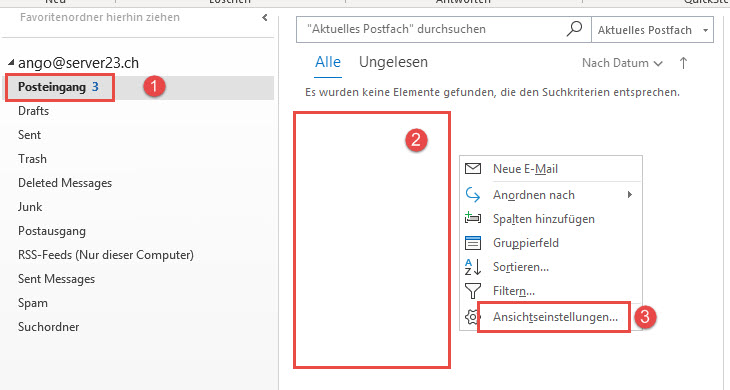Open the Spam folder
The image size is (730, 390).
point(33,303)
